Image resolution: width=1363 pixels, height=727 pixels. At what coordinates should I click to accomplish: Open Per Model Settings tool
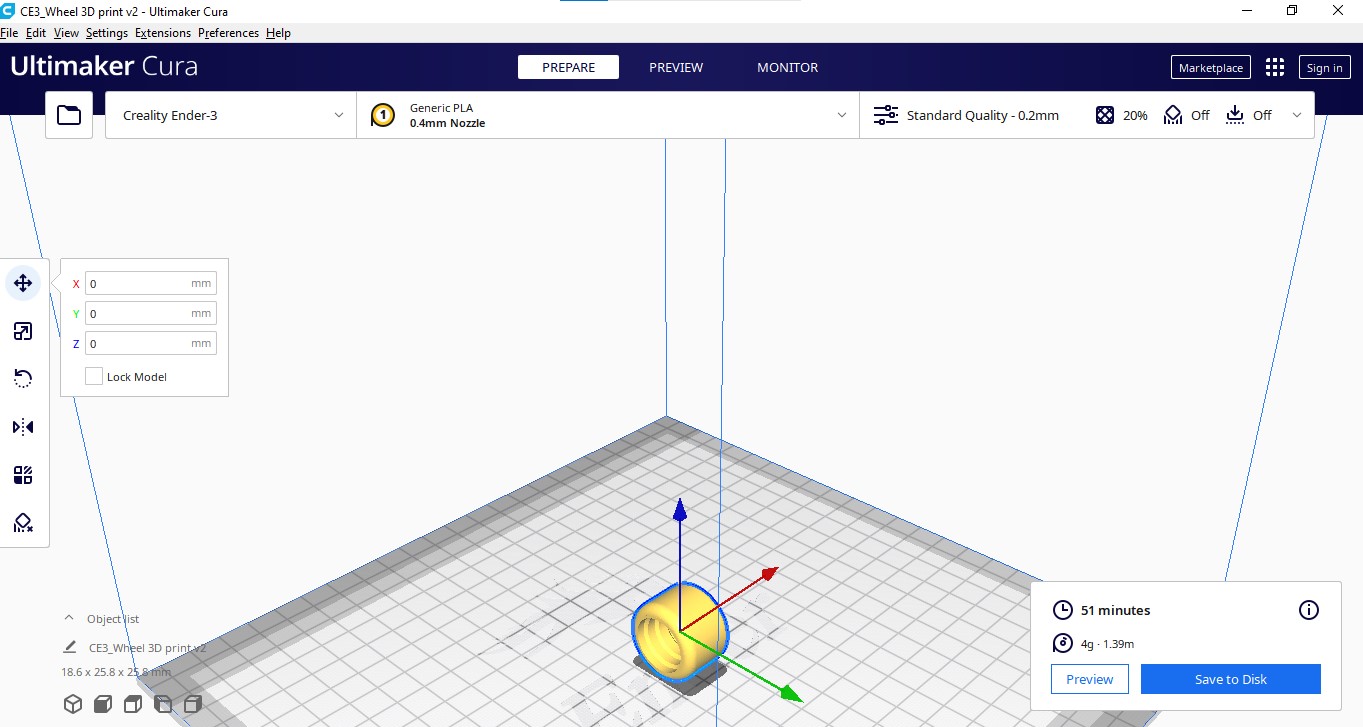(x=23, y=475)
